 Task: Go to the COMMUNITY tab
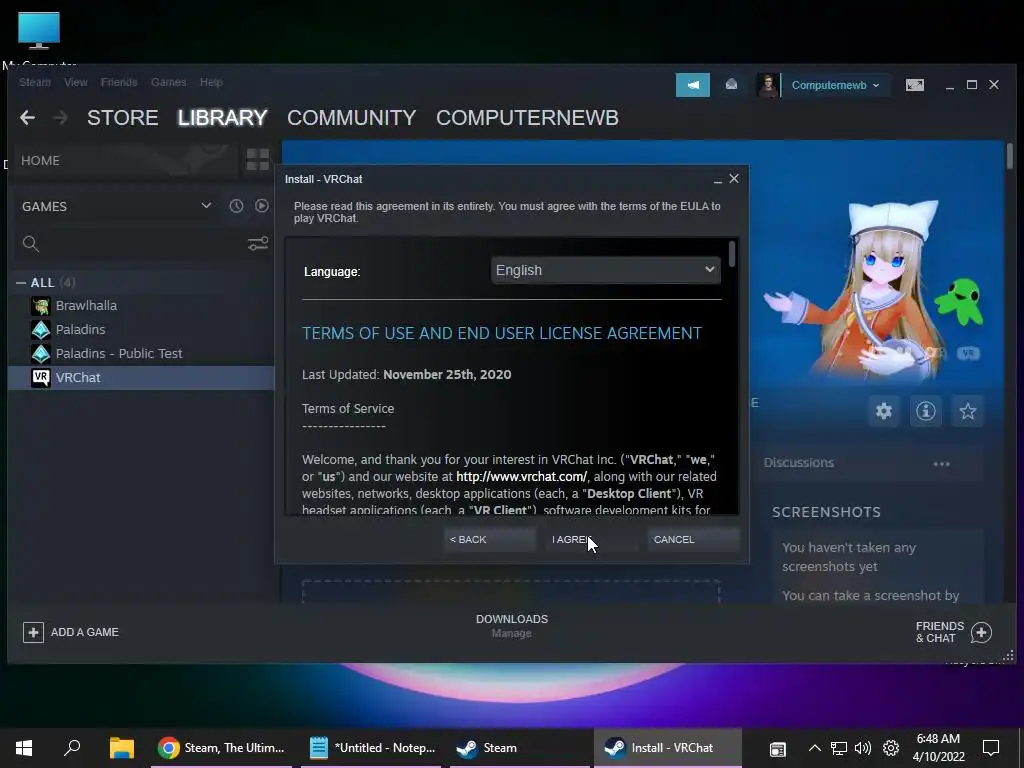[x=351, y=118]
